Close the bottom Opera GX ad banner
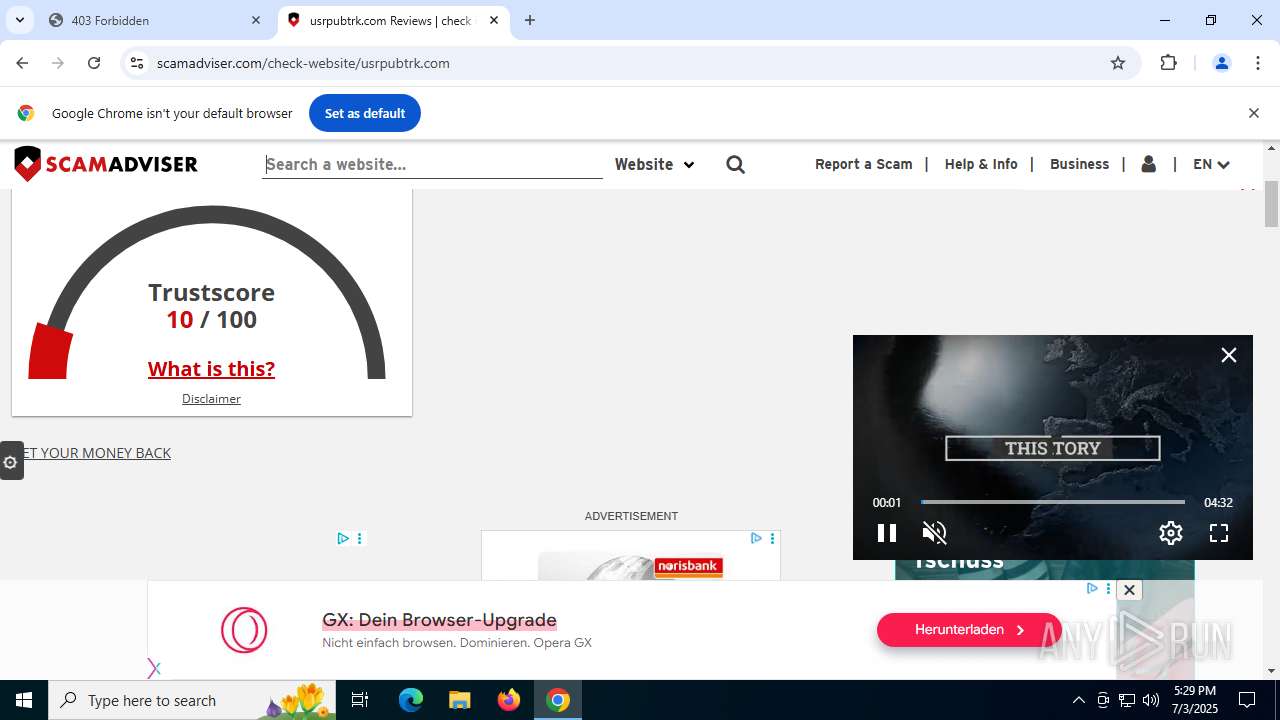 click(1129, 590)
